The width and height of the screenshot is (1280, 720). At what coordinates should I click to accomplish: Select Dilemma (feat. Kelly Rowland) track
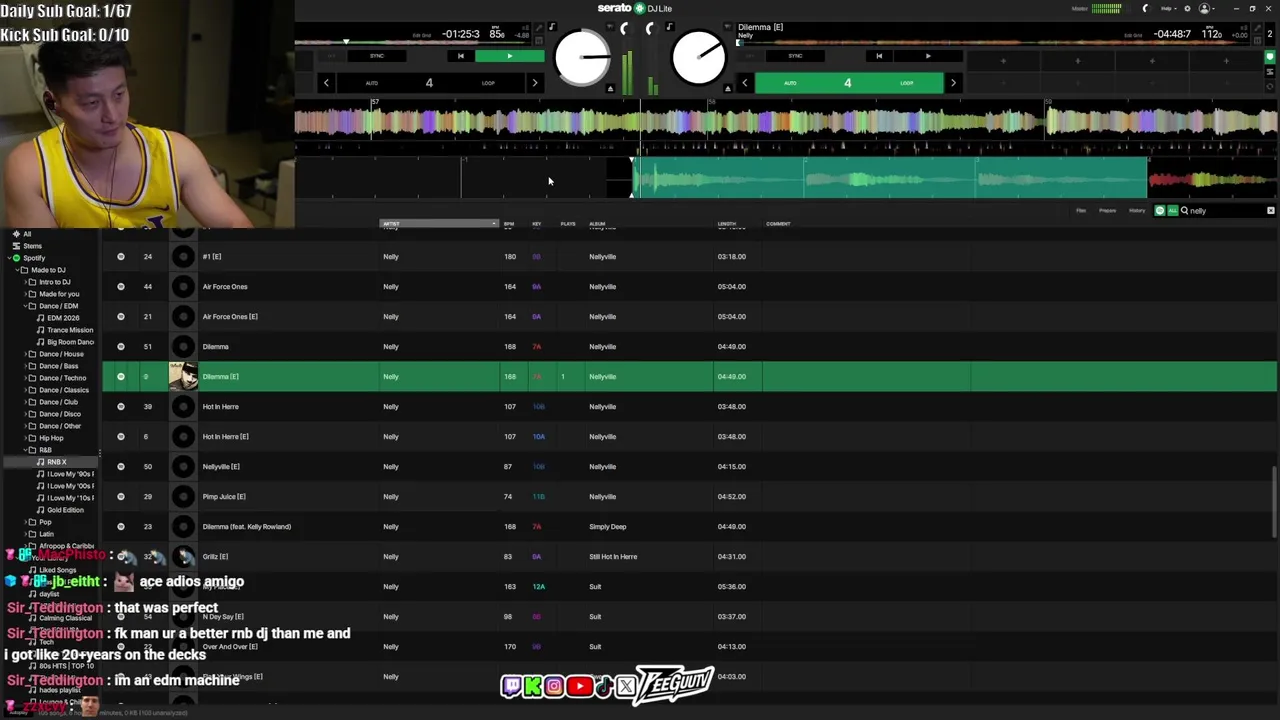coord(689,526)
